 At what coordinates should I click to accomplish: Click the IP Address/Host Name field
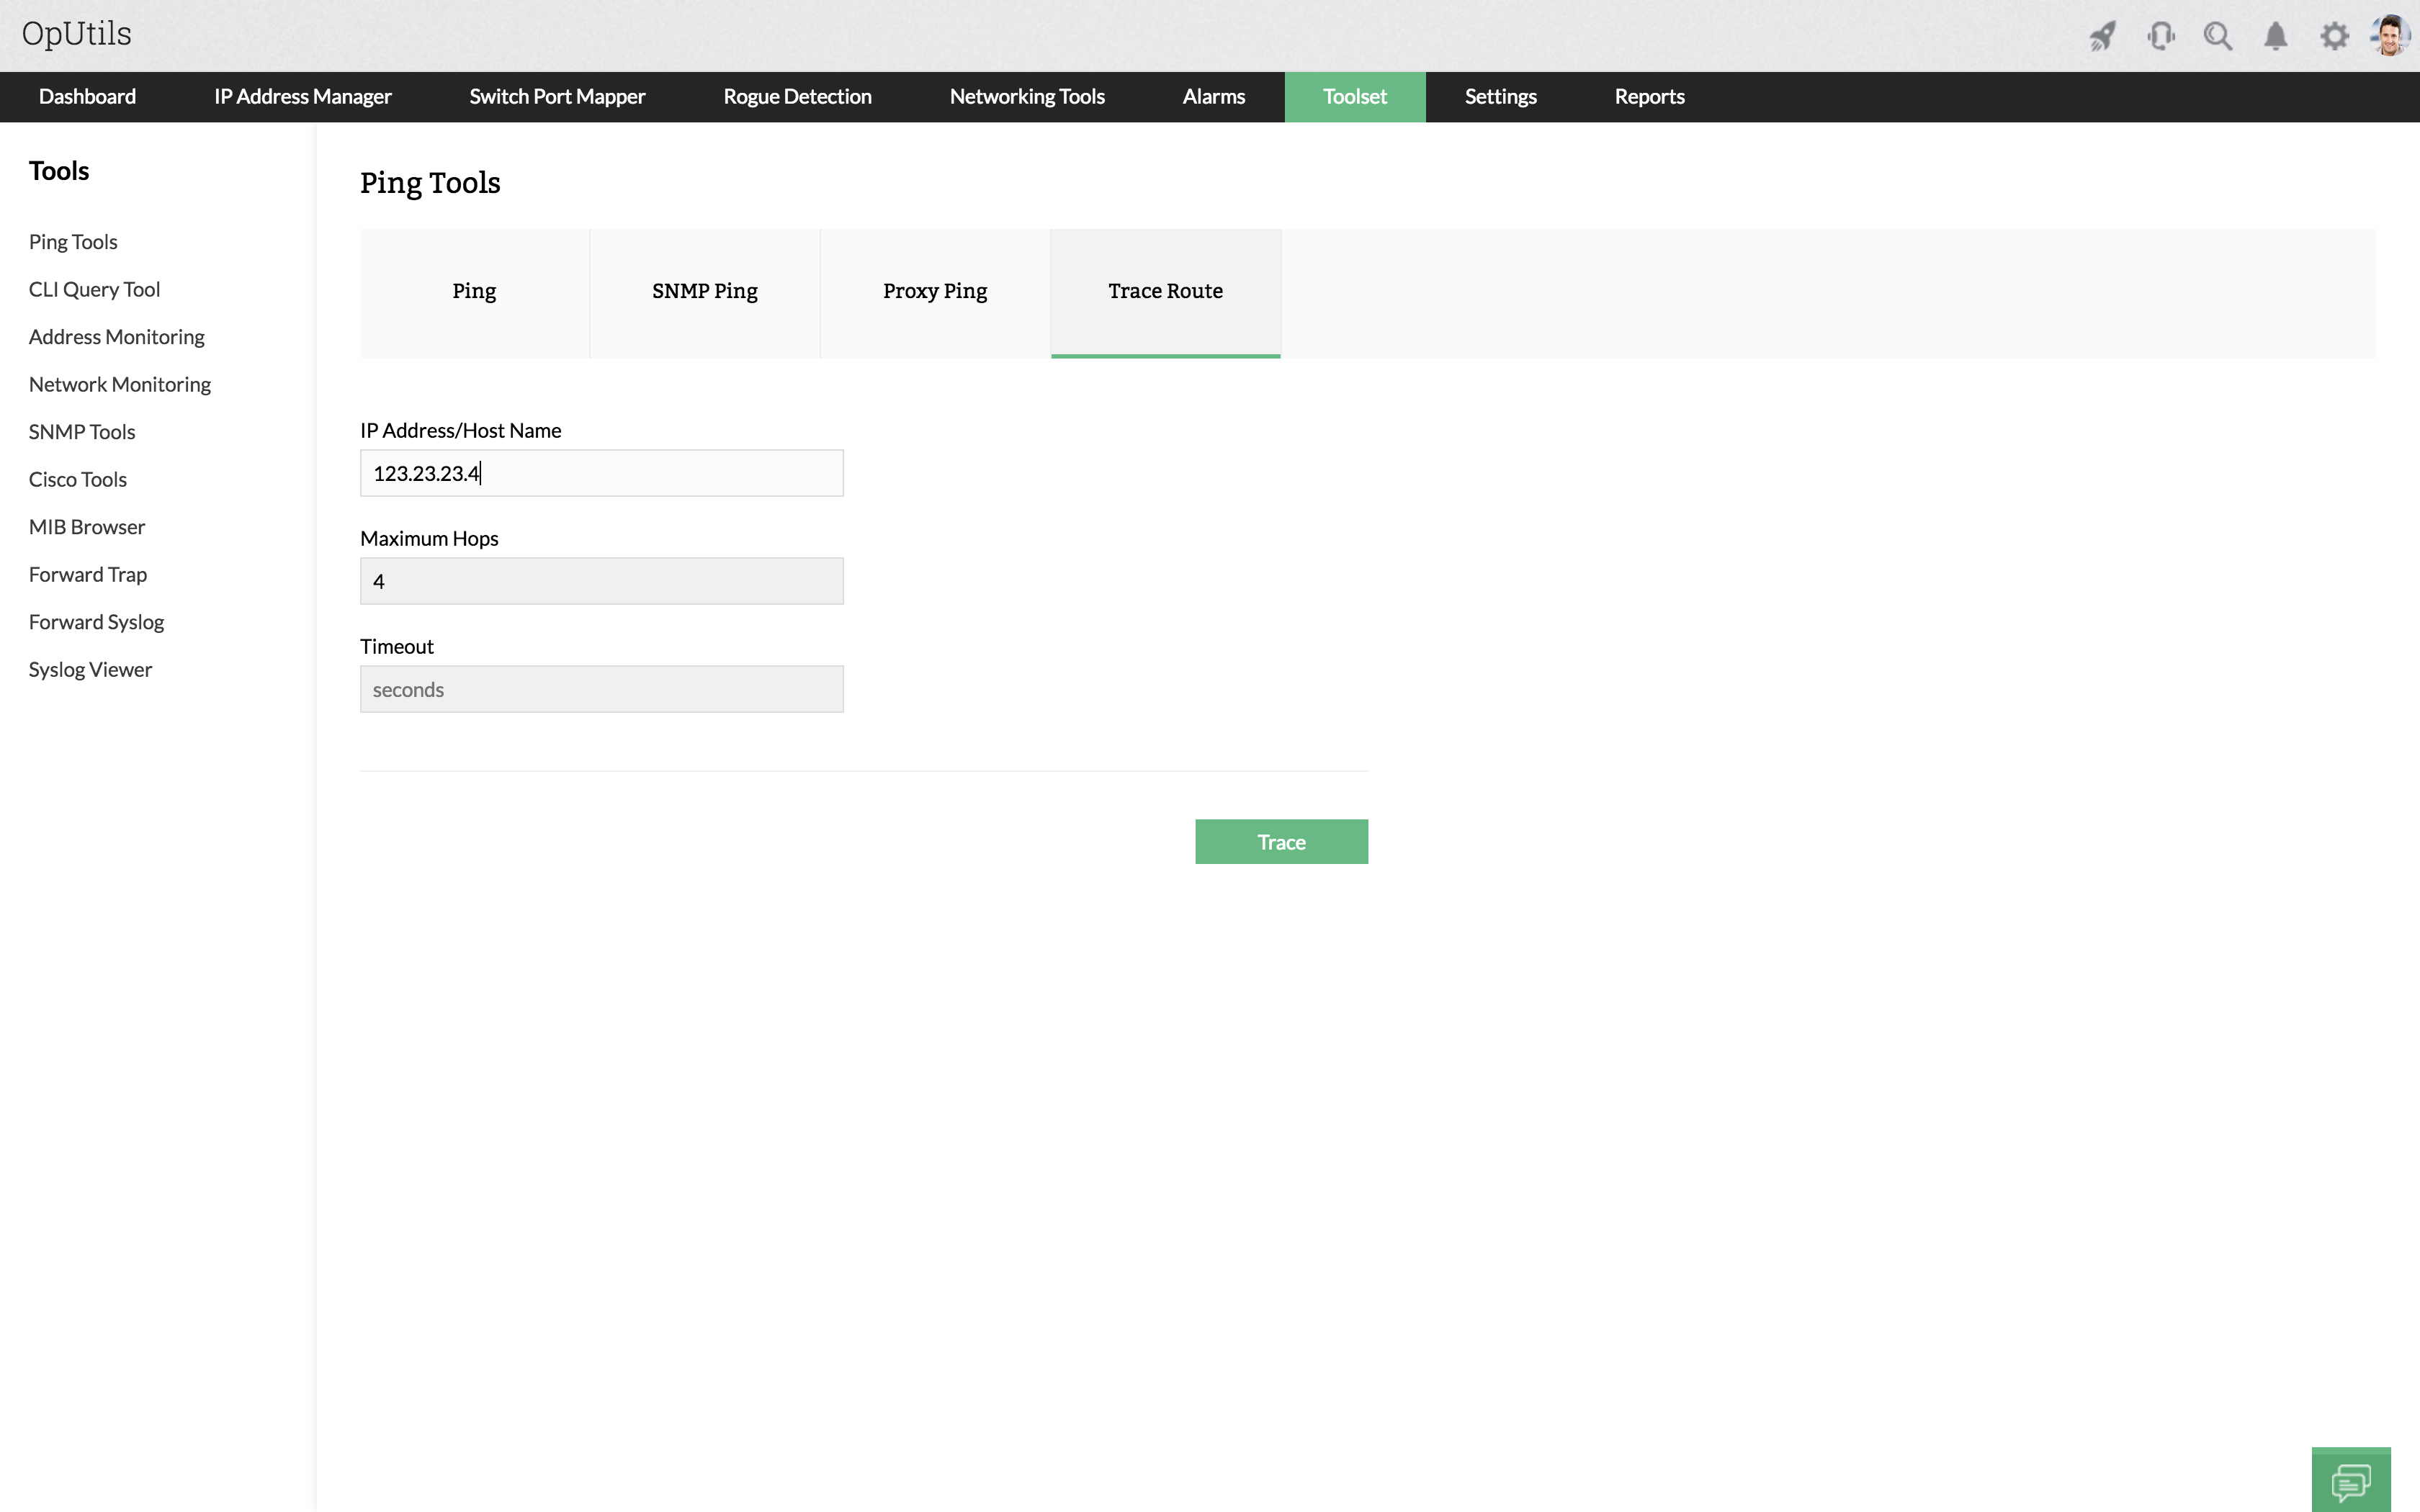[601, 473]
